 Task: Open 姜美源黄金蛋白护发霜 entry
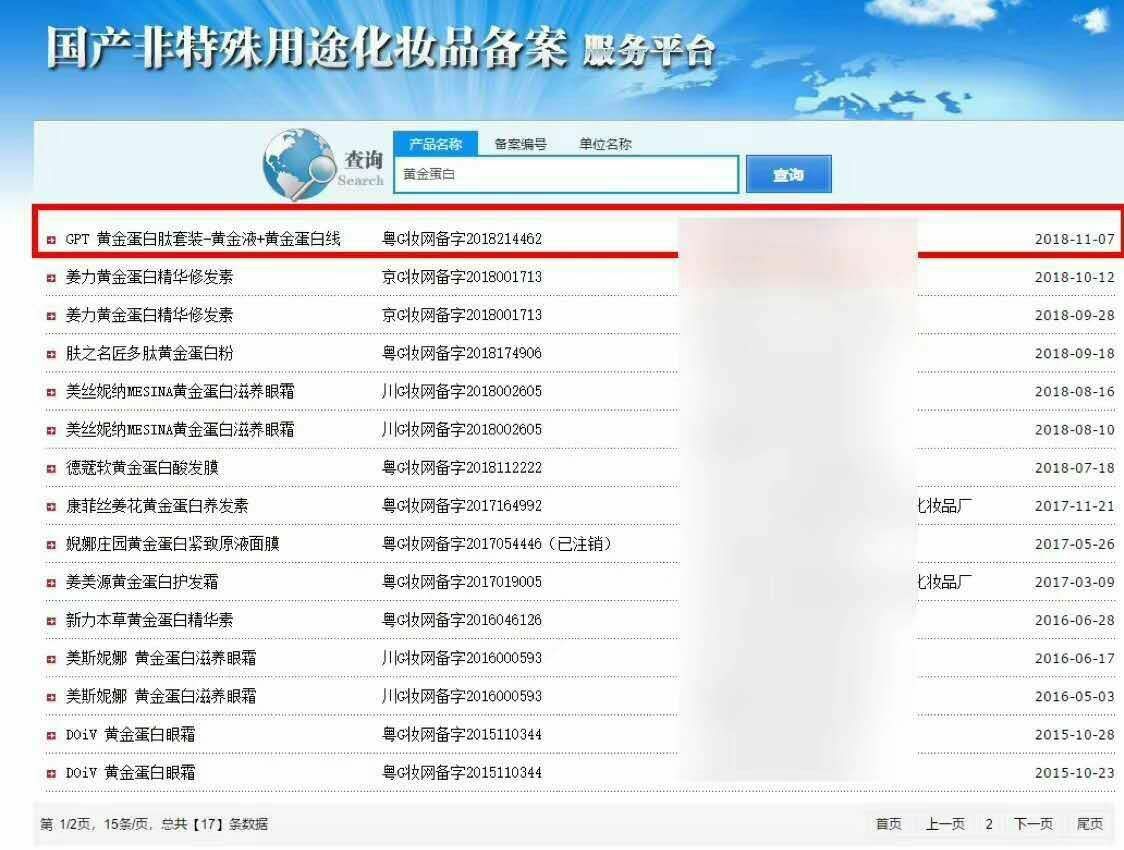(x=142, y=583)
